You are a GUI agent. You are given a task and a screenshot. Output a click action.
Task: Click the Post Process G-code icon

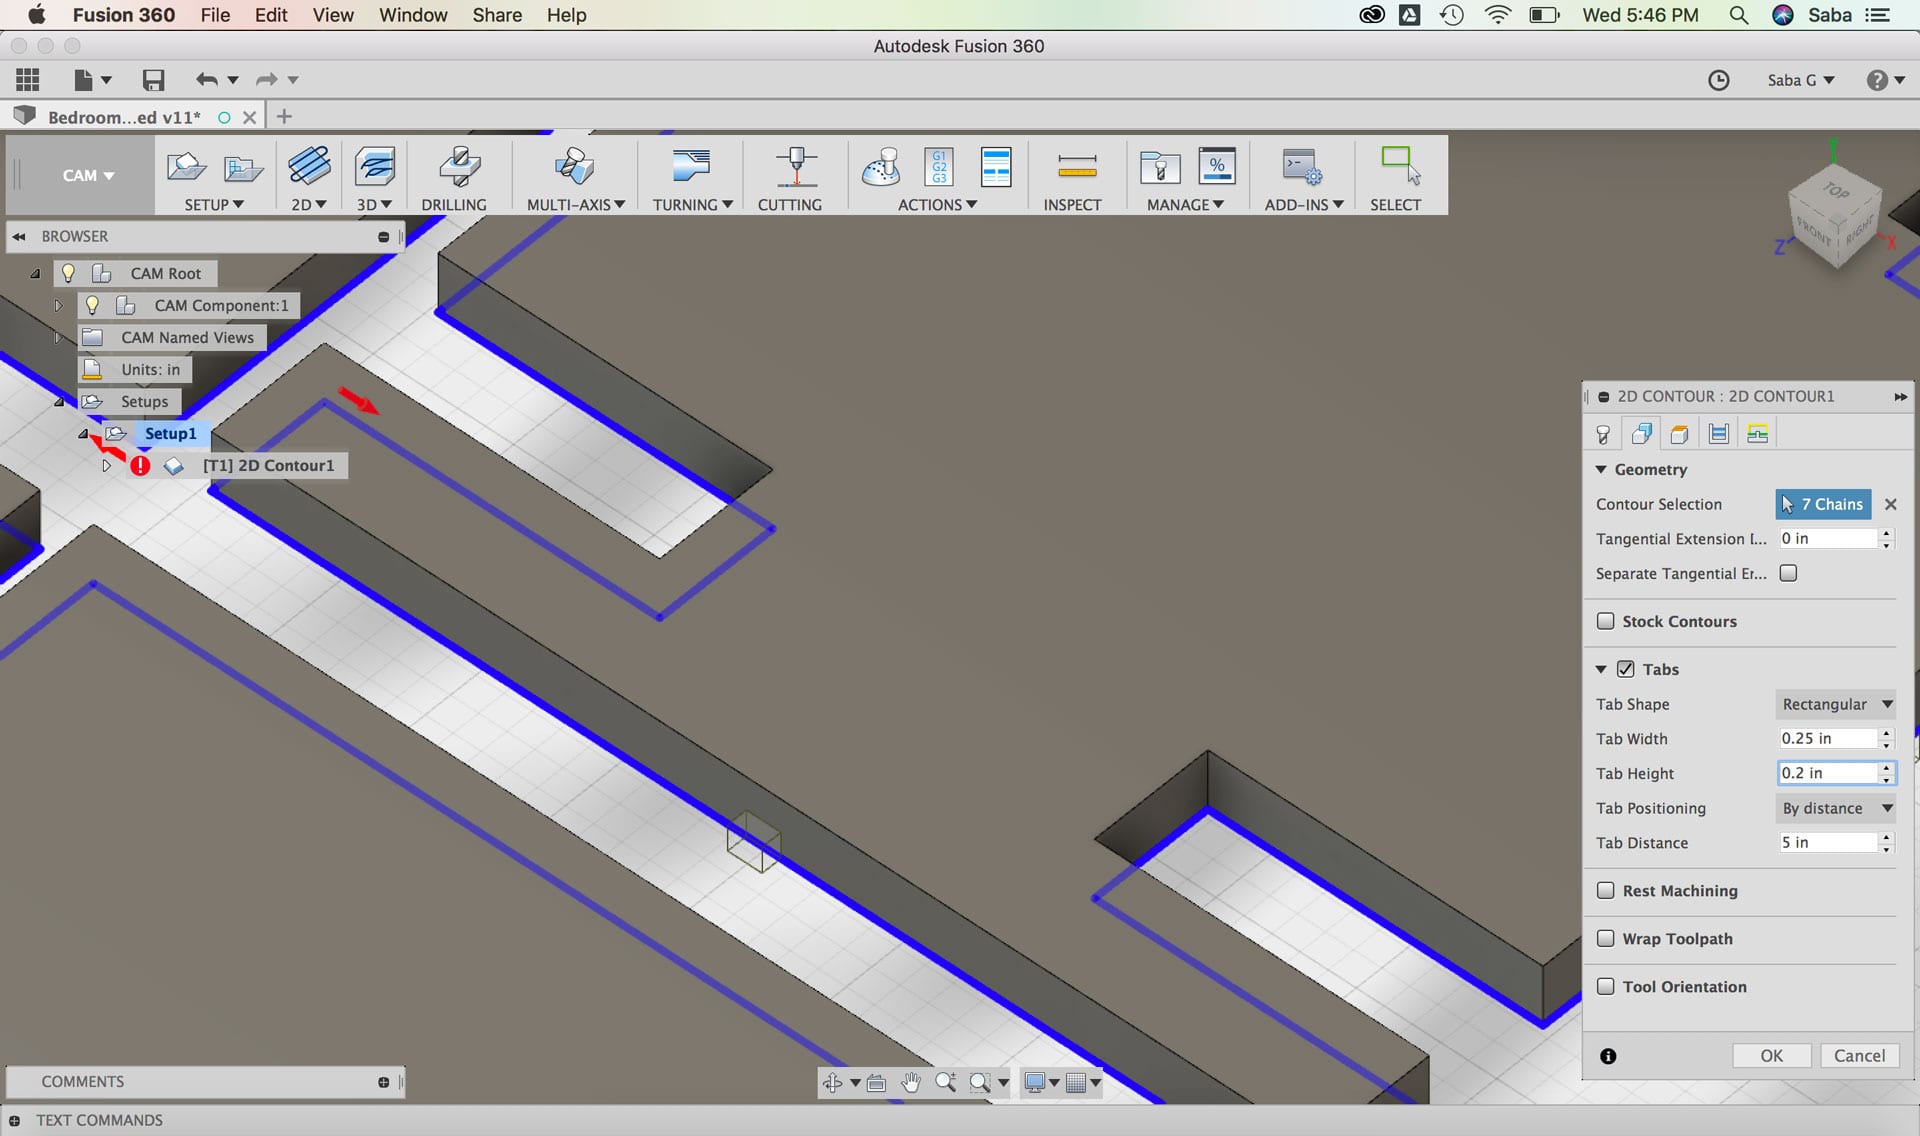tap(938, 168)
